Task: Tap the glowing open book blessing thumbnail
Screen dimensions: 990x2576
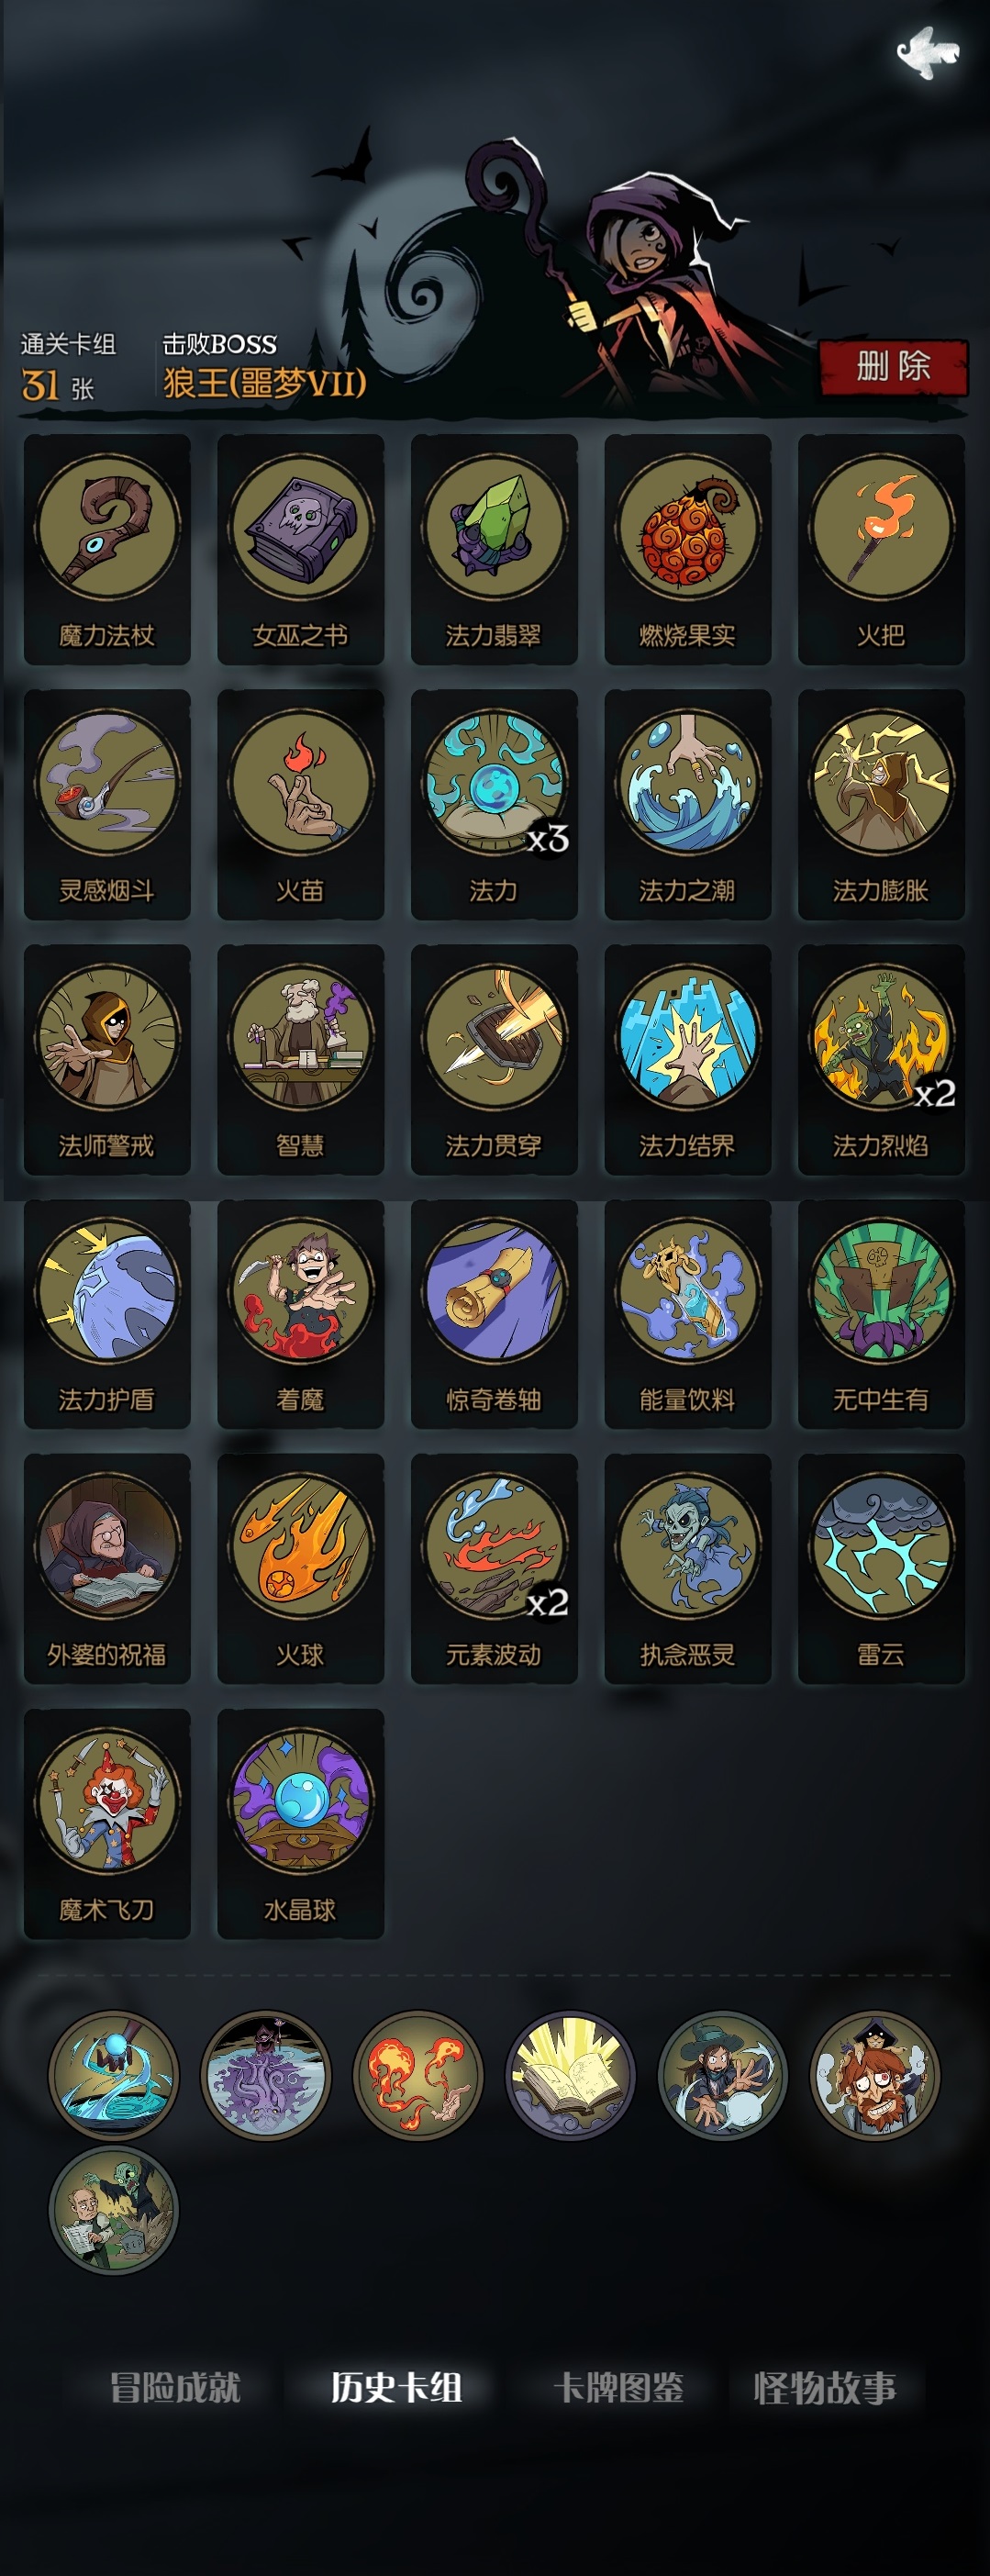Action: 570,2075
